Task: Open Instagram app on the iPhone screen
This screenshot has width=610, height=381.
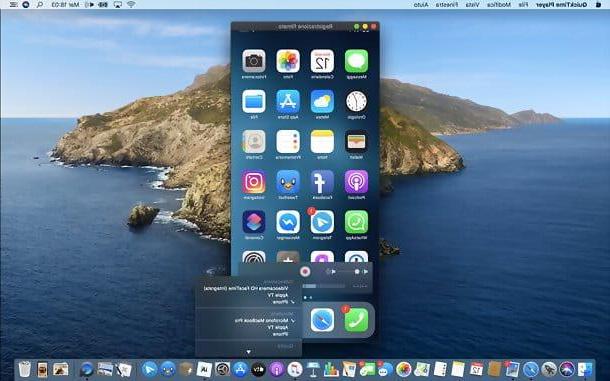Action: (254, 182)
